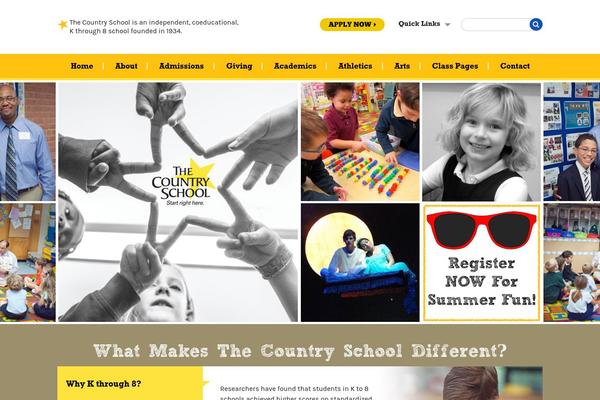This screenshot has width=600, height=400.
Task: Click The Country School star logo
Action: [183, 183]
